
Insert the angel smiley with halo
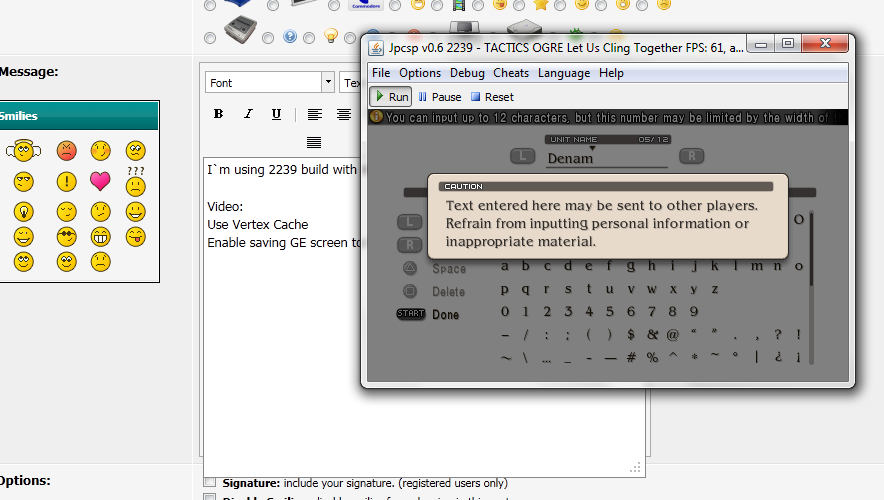[23, 151]
